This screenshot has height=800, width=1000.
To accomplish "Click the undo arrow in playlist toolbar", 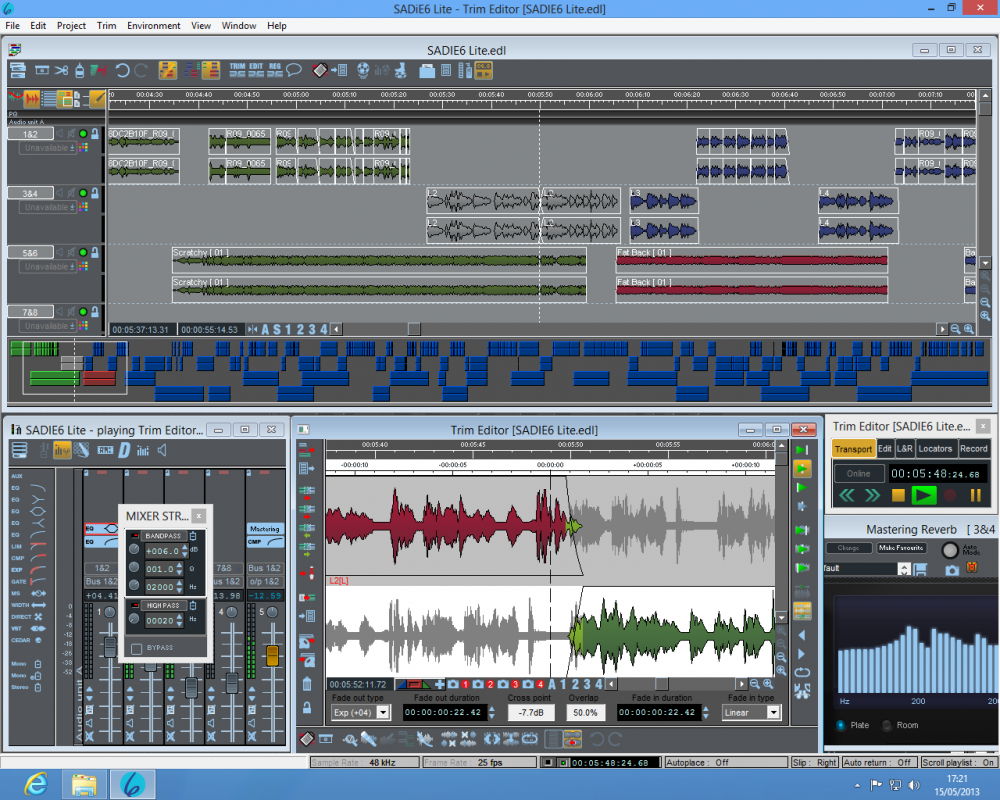I will (122, 70).
